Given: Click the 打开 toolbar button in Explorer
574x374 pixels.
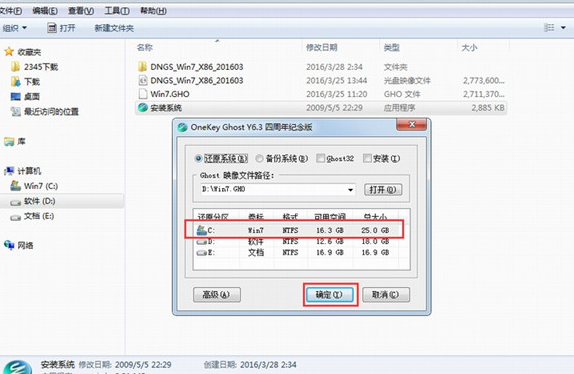Looking at the screenshot, I should point(62,28).
